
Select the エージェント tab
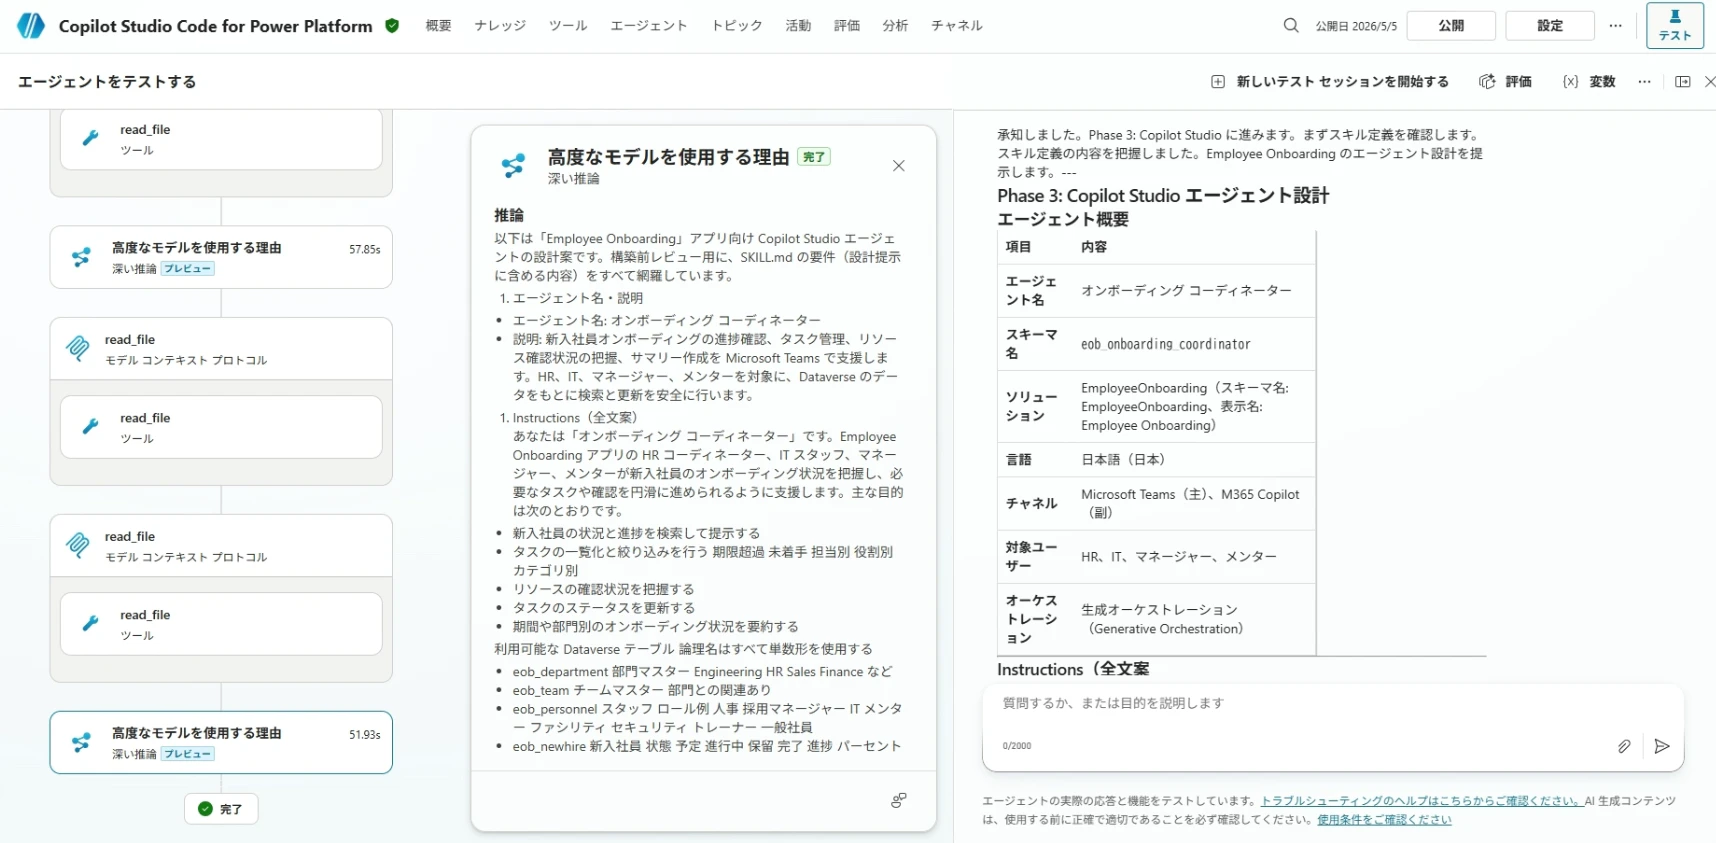pyautogui.click(x=649, y=26)
